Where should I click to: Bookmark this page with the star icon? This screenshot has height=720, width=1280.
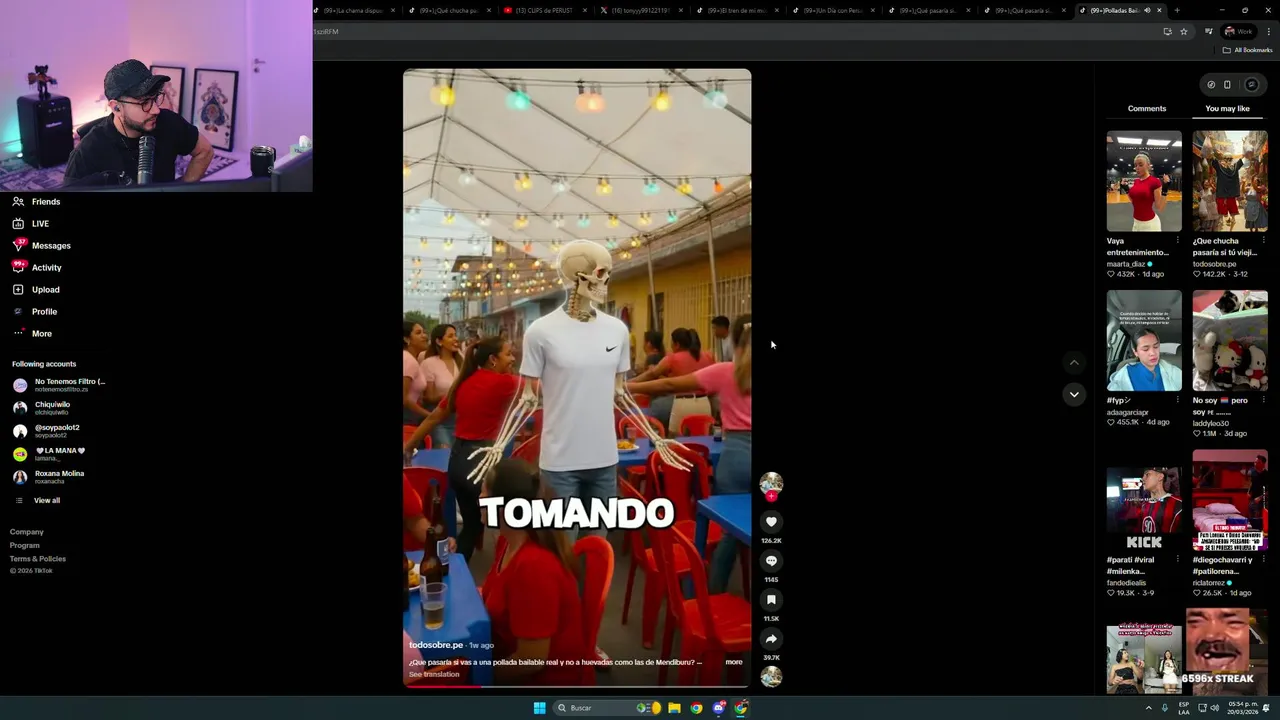pos(1184,31)
